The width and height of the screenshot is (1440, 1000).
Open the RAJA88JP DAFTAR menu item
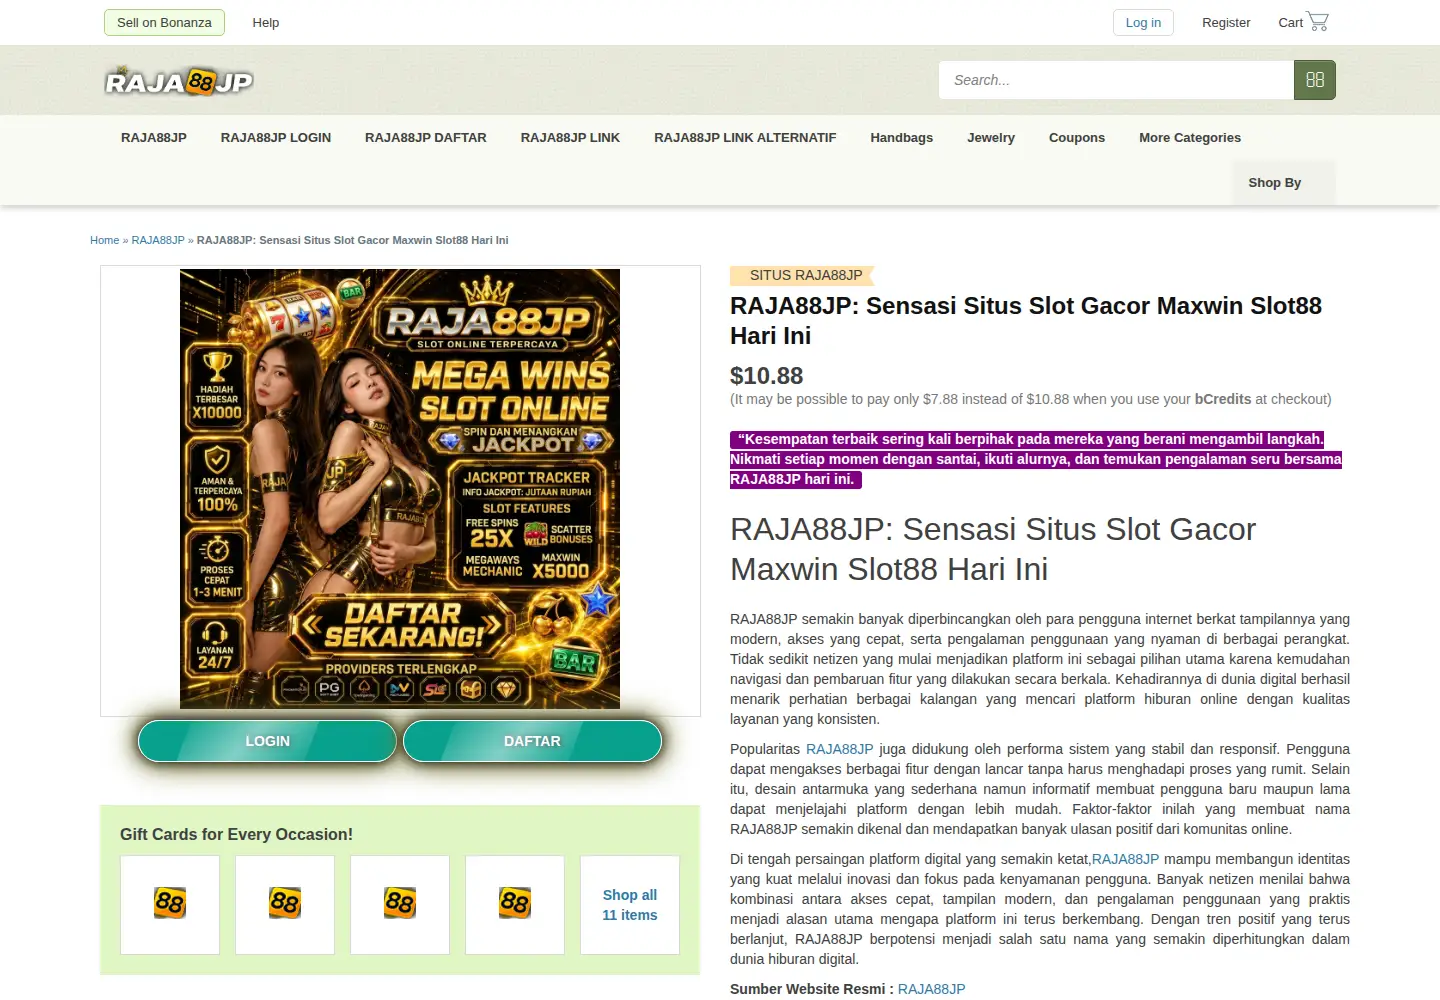(x=426, y=138)
